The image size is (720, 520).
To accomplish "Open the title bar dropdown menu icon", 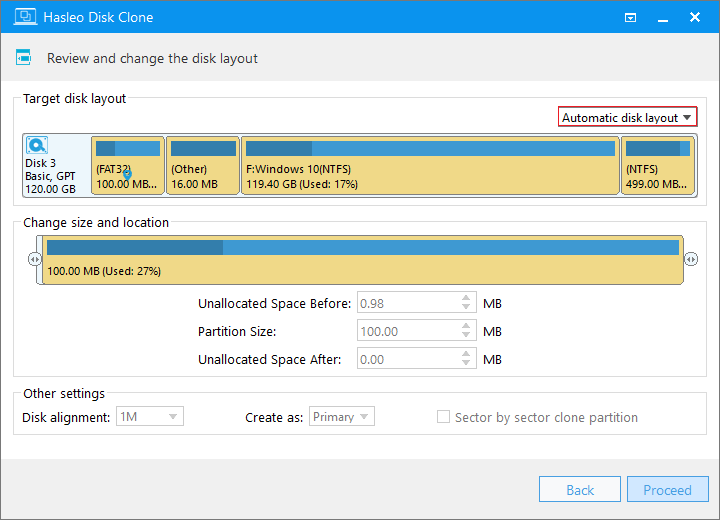I will pos(630,17).
